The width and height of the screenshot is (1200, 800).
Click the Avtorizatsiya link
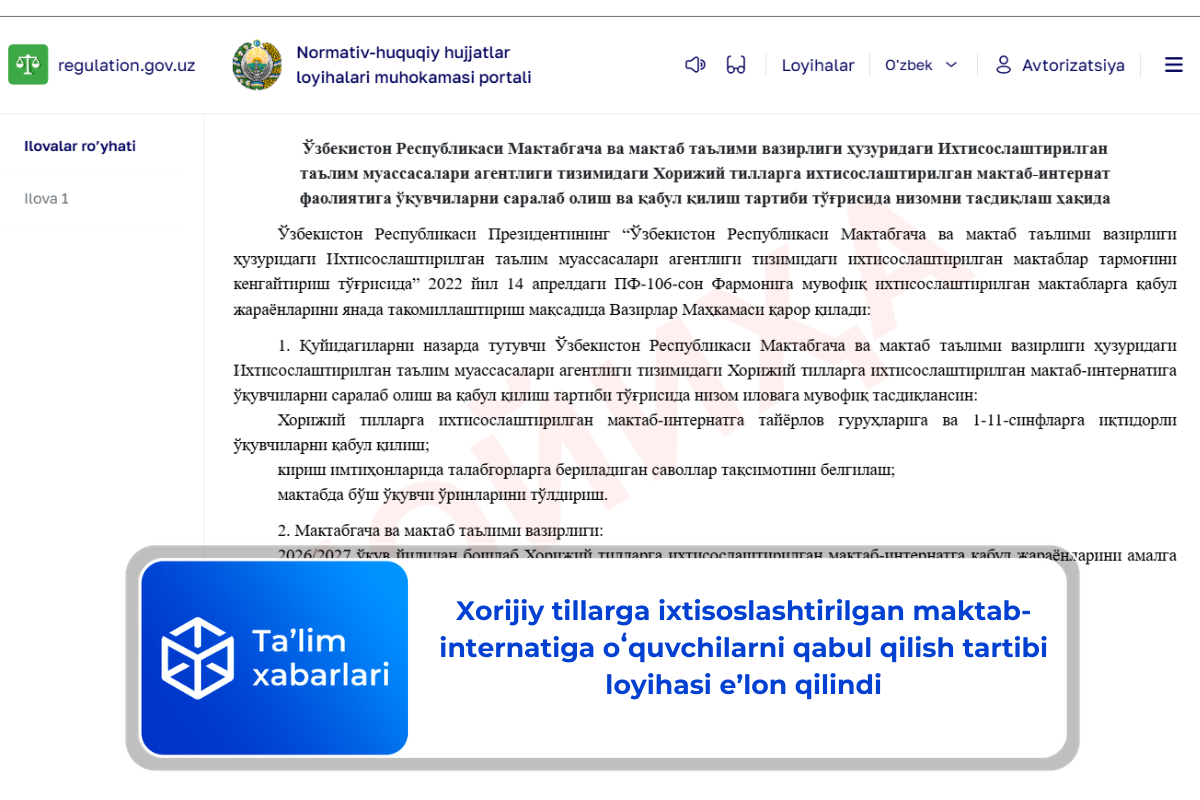pyautogui.click(x=1071, y=64)
